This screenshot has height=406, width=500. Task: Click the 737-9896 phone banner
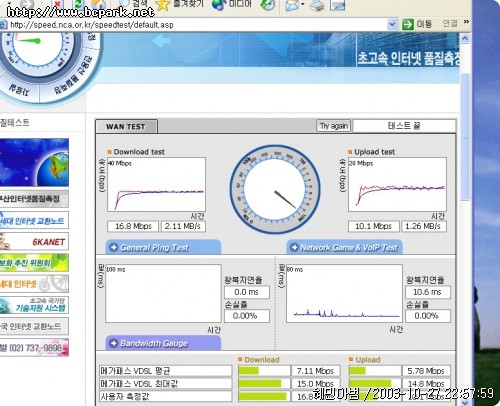[34, 348]
